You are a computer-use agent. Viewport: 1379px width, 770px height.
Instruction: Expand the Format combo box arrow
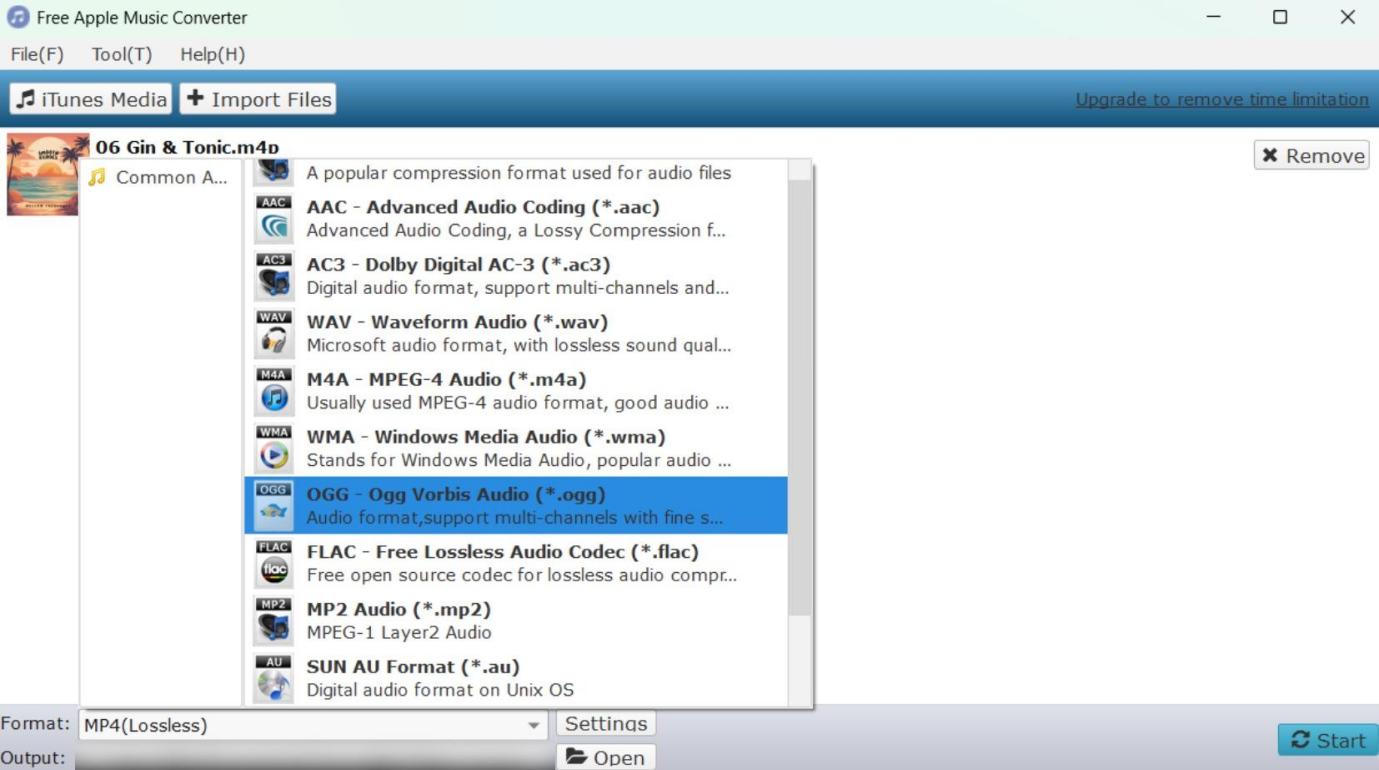(x=535, y=726)
